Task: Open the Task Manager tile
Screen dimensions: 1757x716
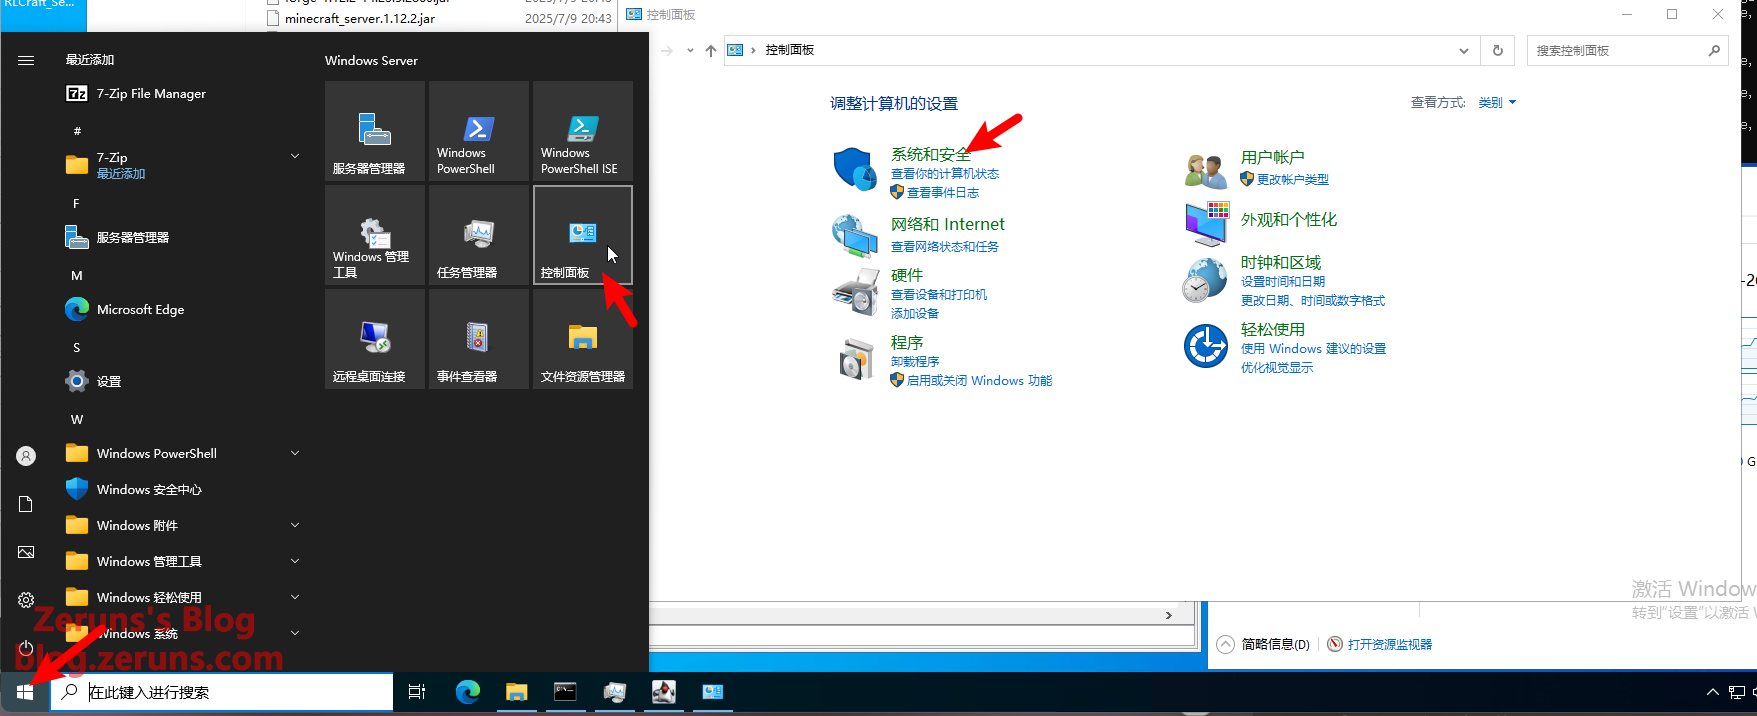Action: coord(478,236)
